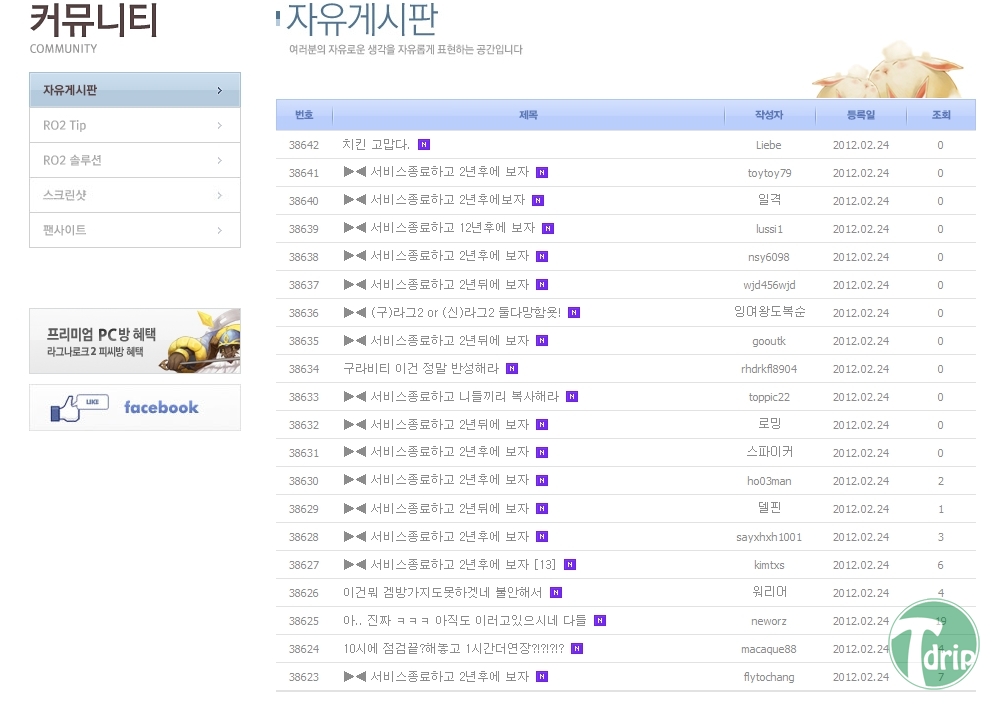Open post 이건뭐 겜방가지도못하겠네 불안해서
Image resolution: width=994 pixels, height=704 pixels.
pos(442,593)
